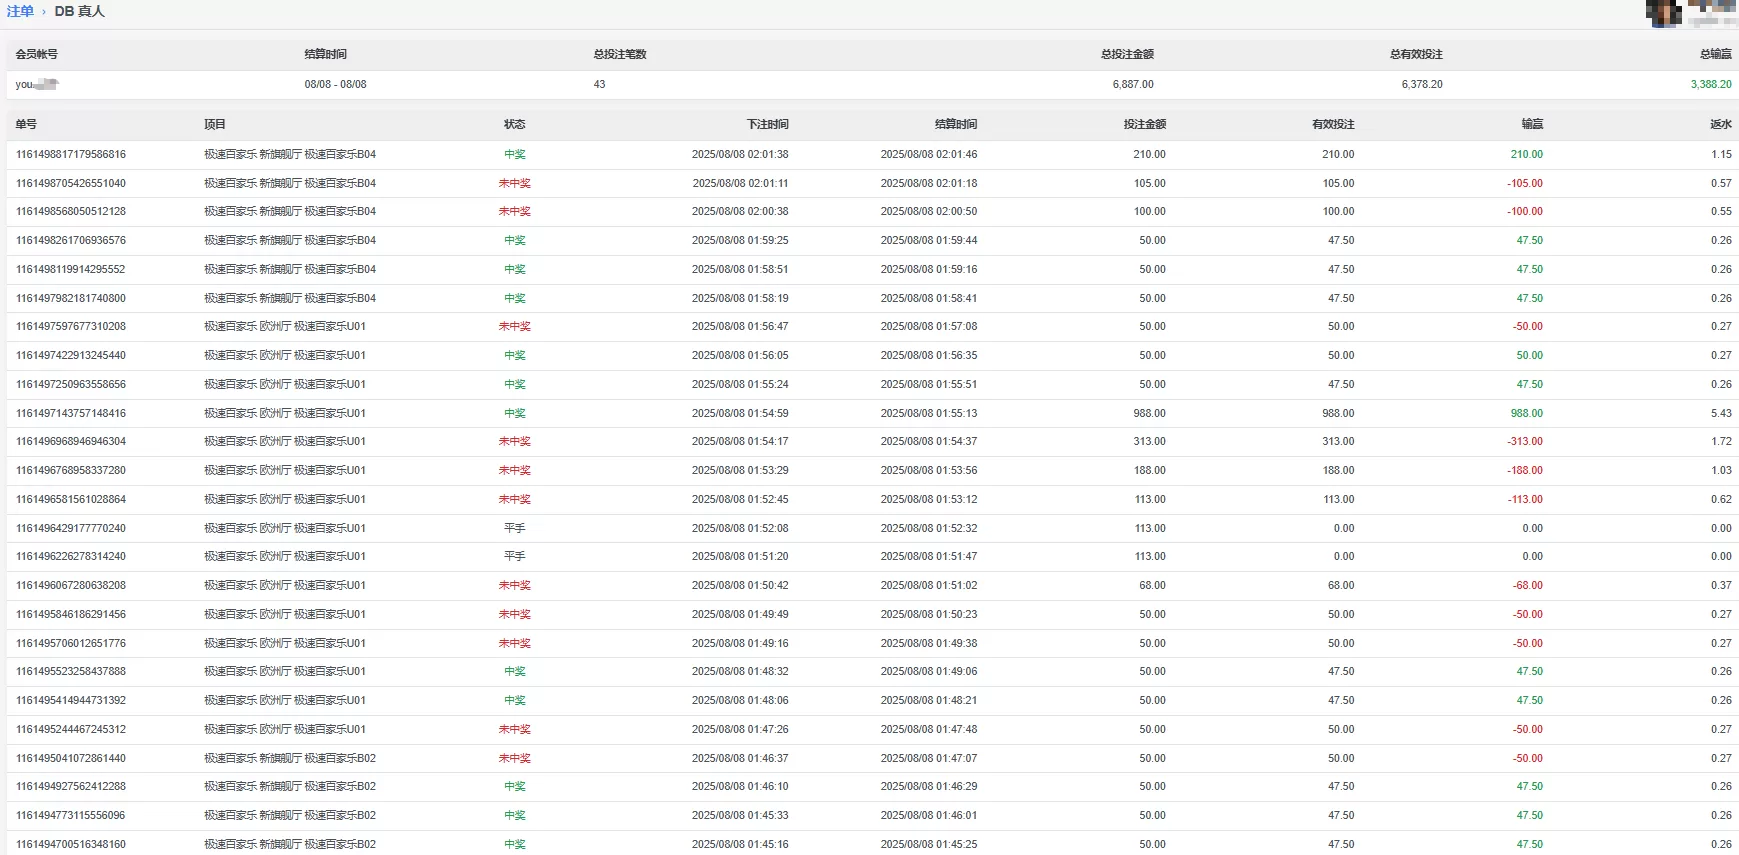Click the 项目 column header
The image size is (1739, 855).
coord(215,124)
